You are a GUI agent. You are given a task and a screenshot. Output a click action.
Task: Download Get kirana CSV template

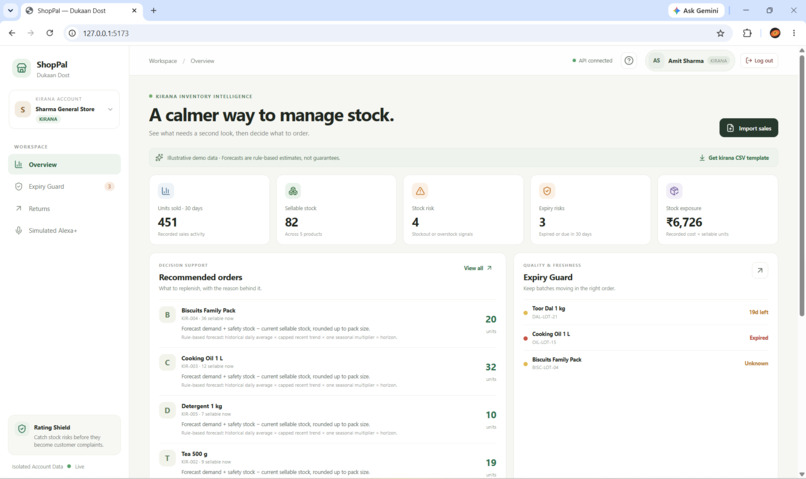point(734,158)
